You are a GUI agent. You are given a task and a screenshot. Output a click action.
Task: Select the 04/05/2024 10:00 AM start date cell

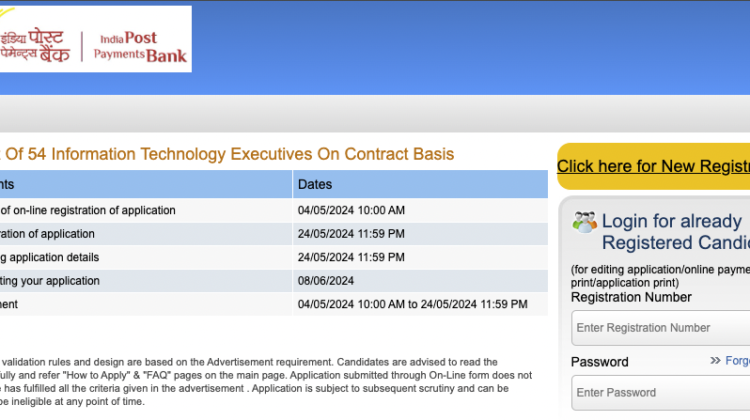(x=351, y=210)
